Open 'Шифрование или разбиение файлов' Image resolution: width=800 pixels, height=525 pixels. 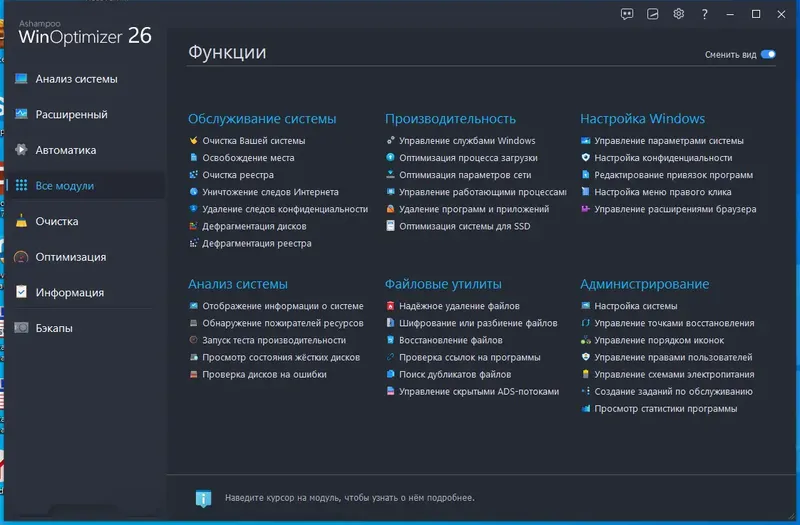(478, 323)
